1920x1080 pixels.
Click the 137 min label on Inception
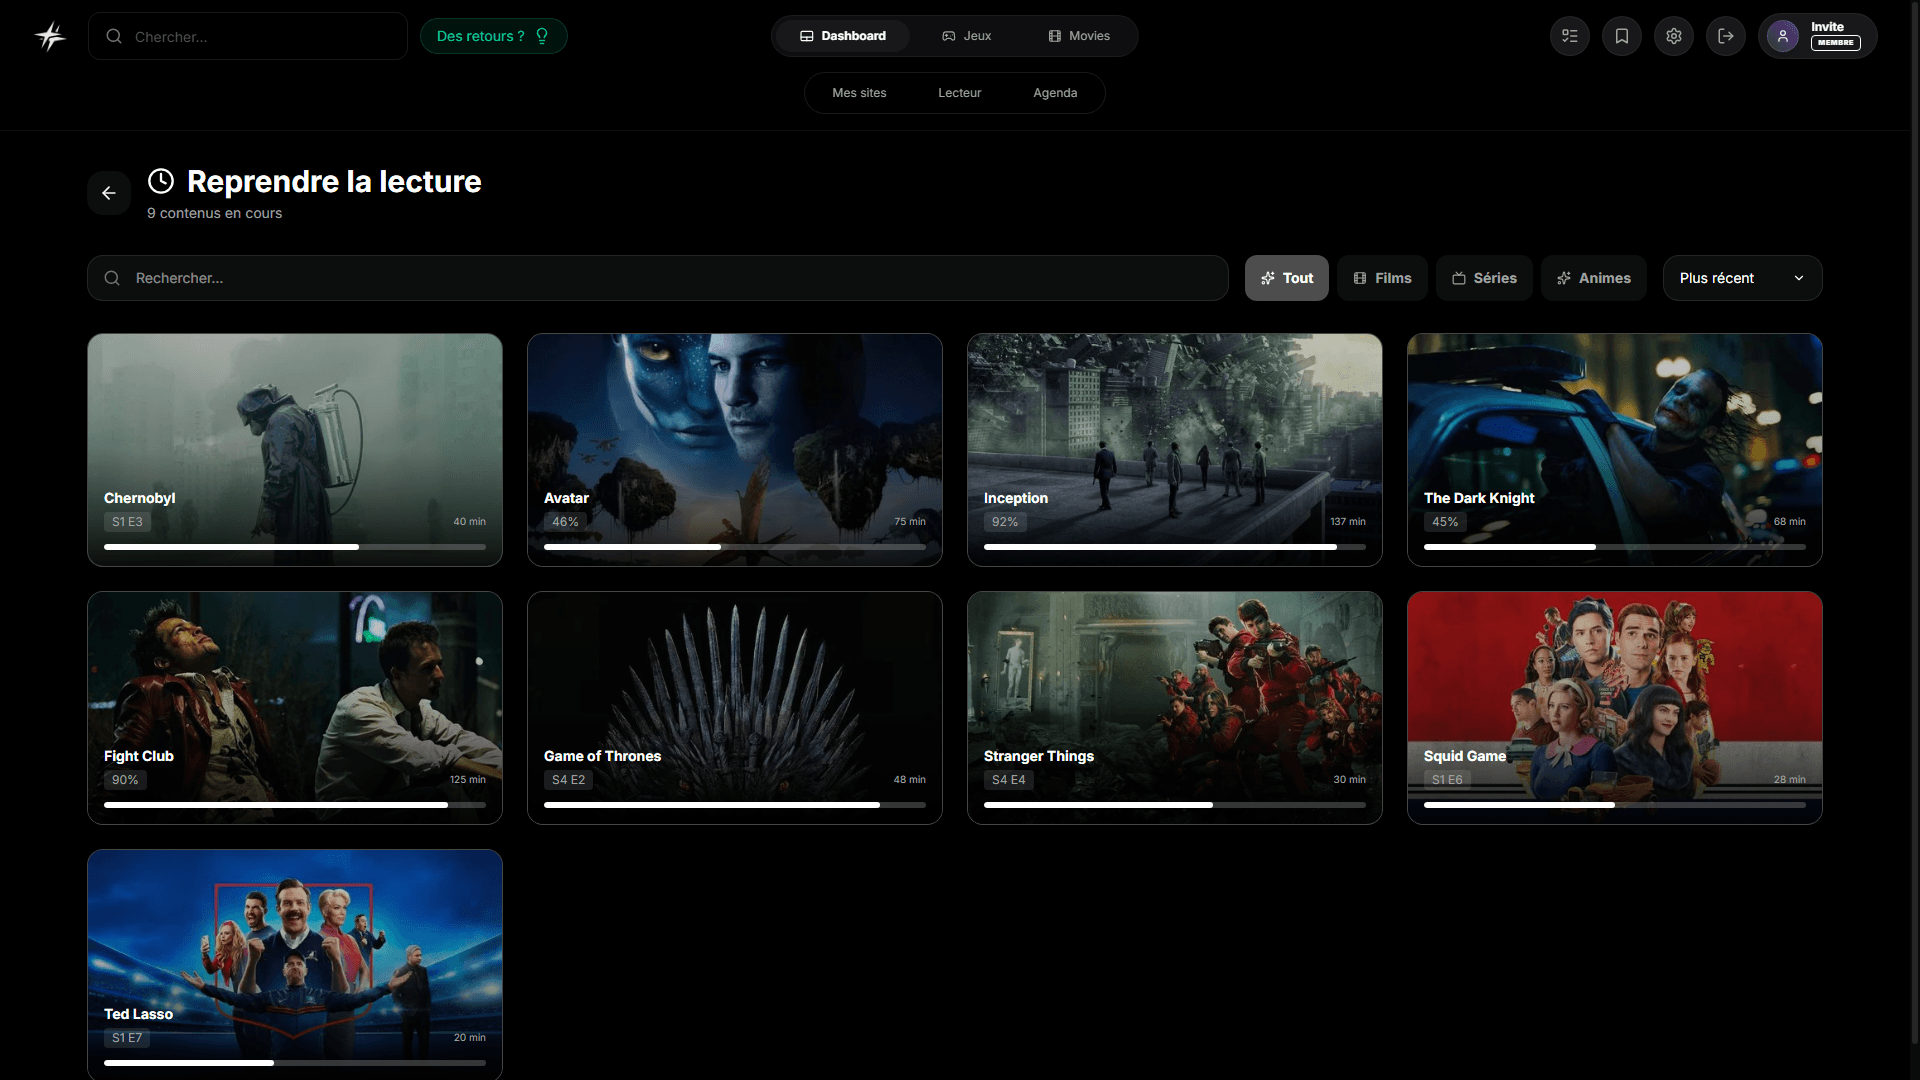[x=1347, y=522]
